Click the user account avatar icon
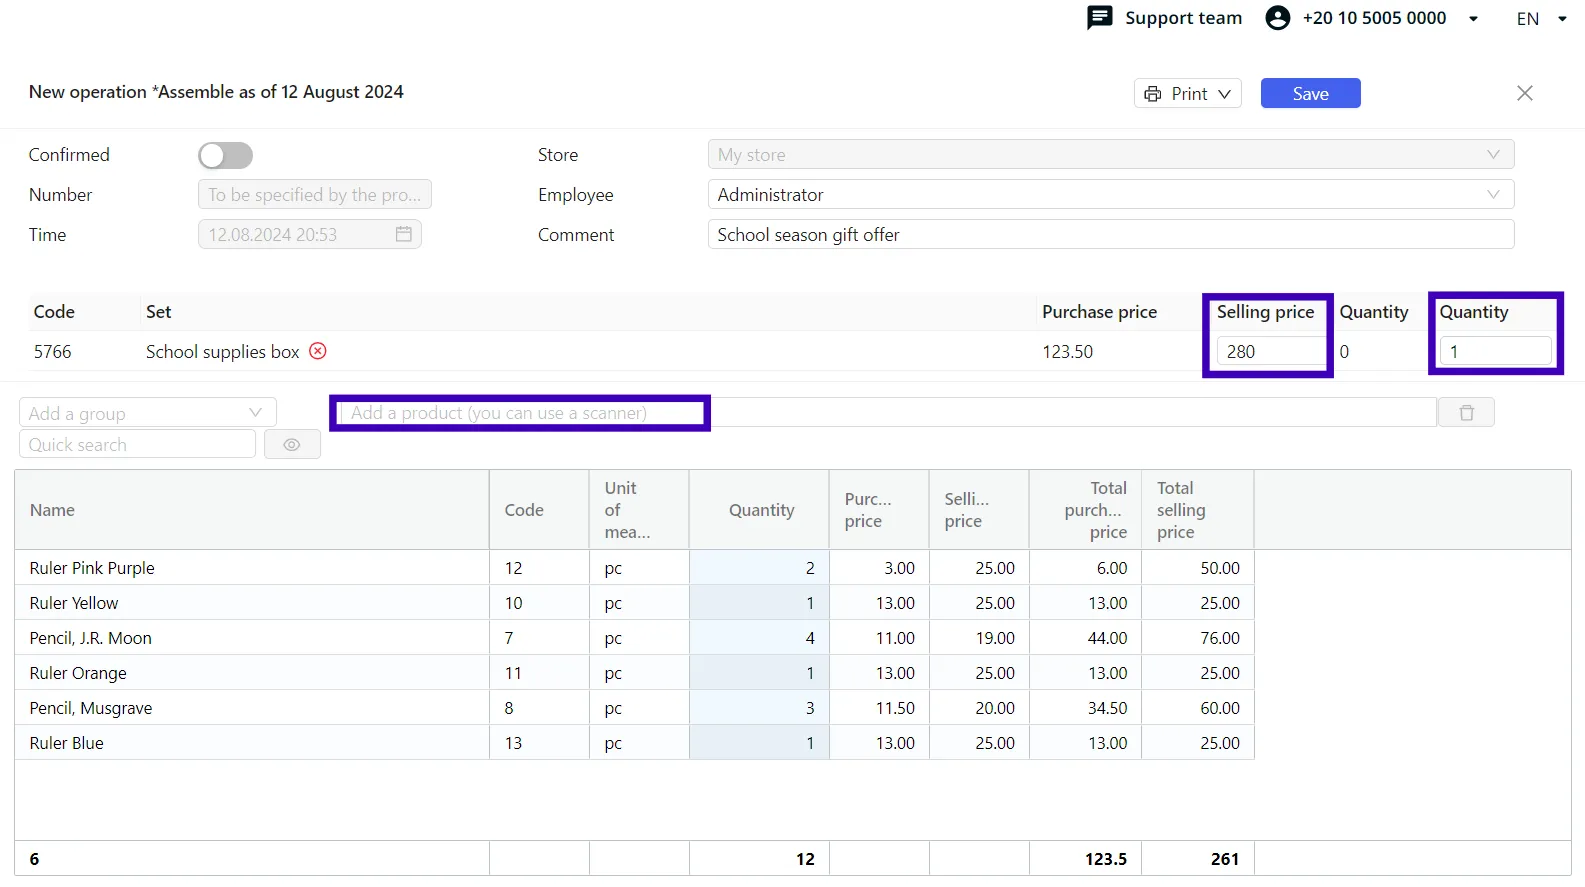 pos(1277,18)
